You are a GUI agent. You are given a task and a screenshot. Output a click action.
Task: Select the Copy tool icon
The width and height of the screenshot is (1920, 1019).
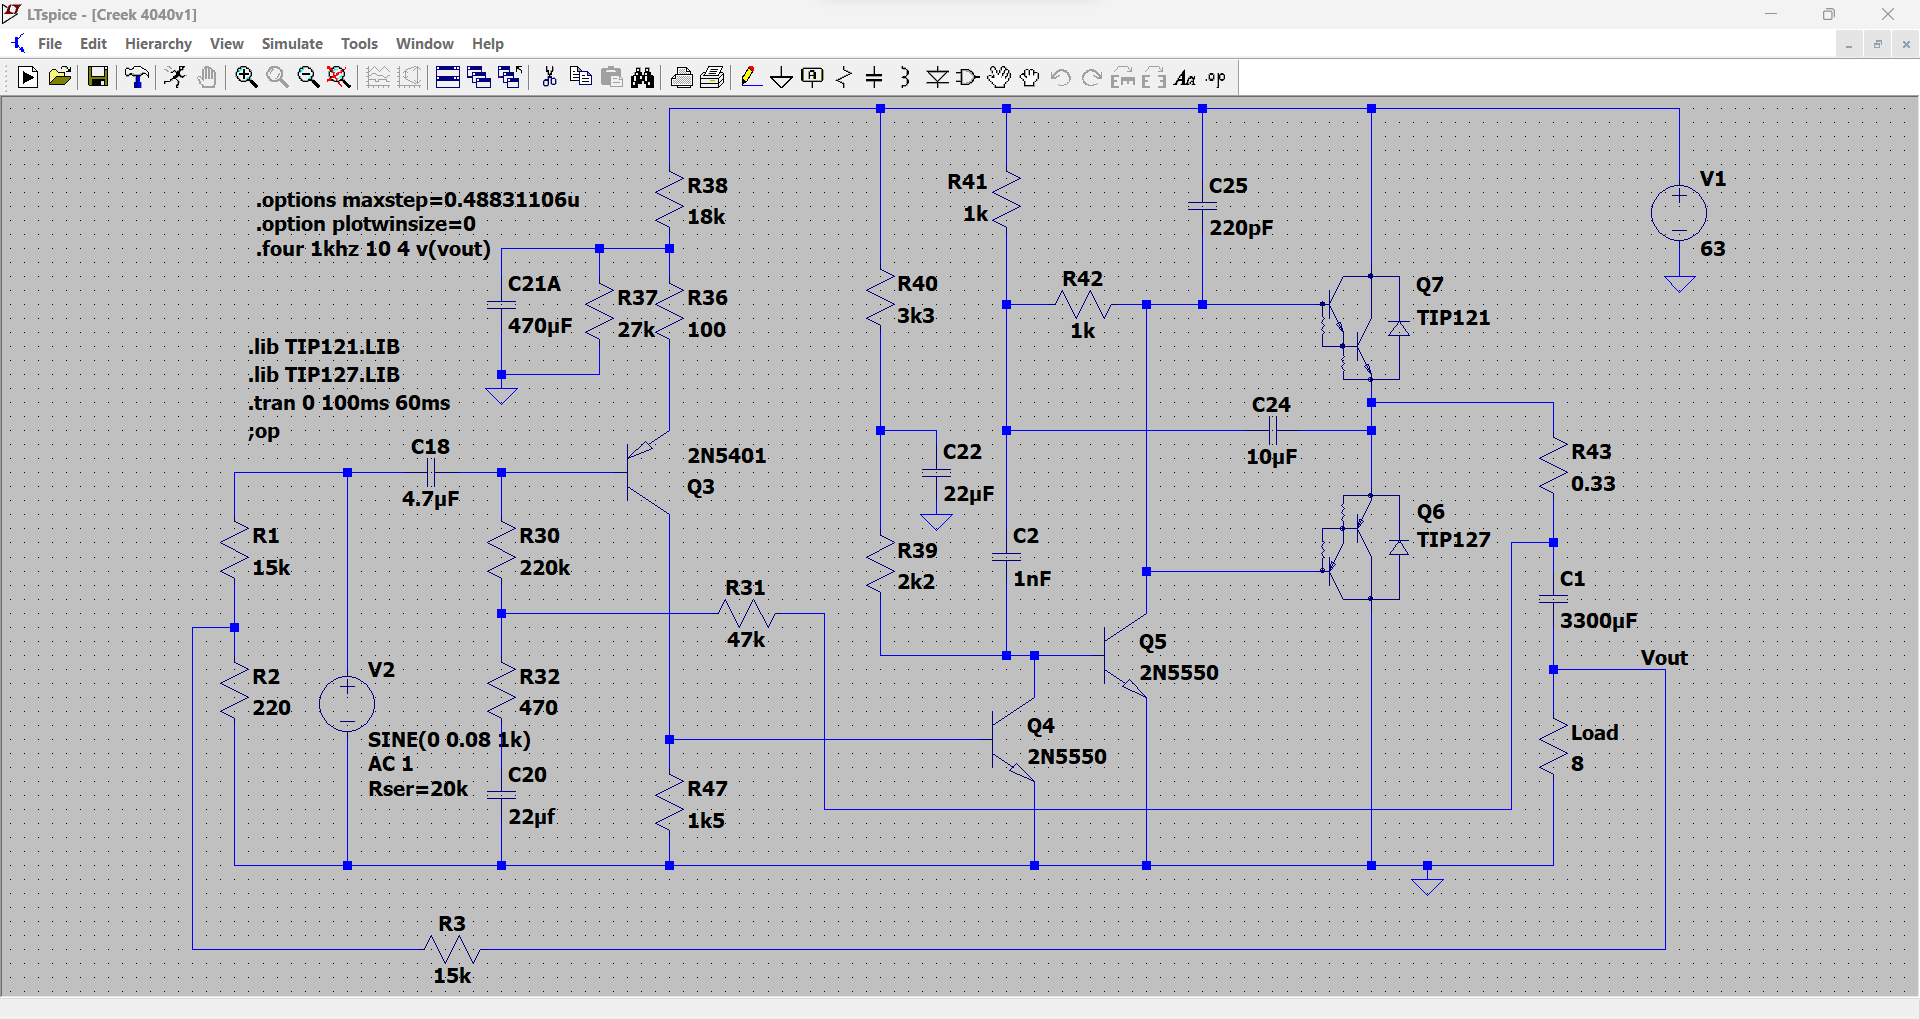coord(580,78)
